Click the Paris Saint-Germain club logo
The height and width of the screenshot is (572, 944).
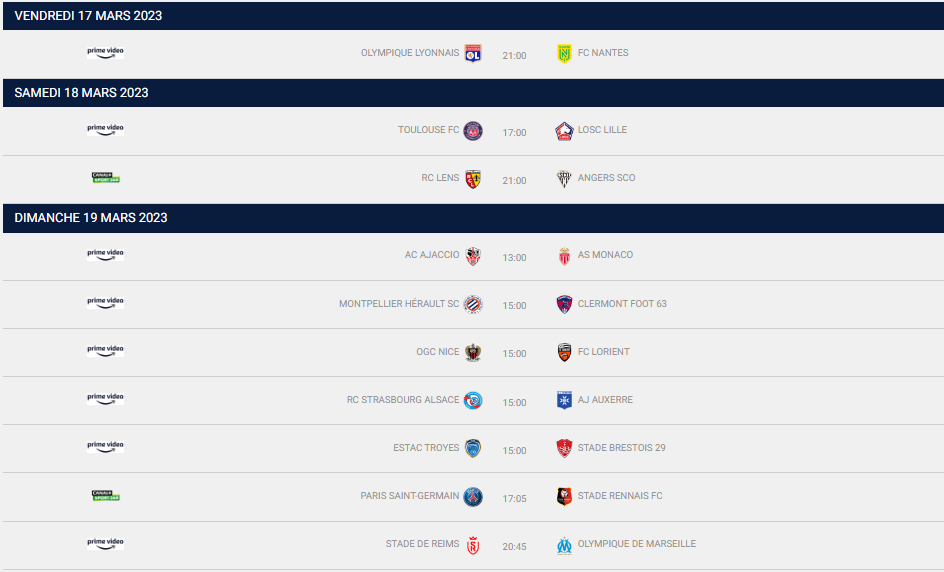click(x=473, y=496)
